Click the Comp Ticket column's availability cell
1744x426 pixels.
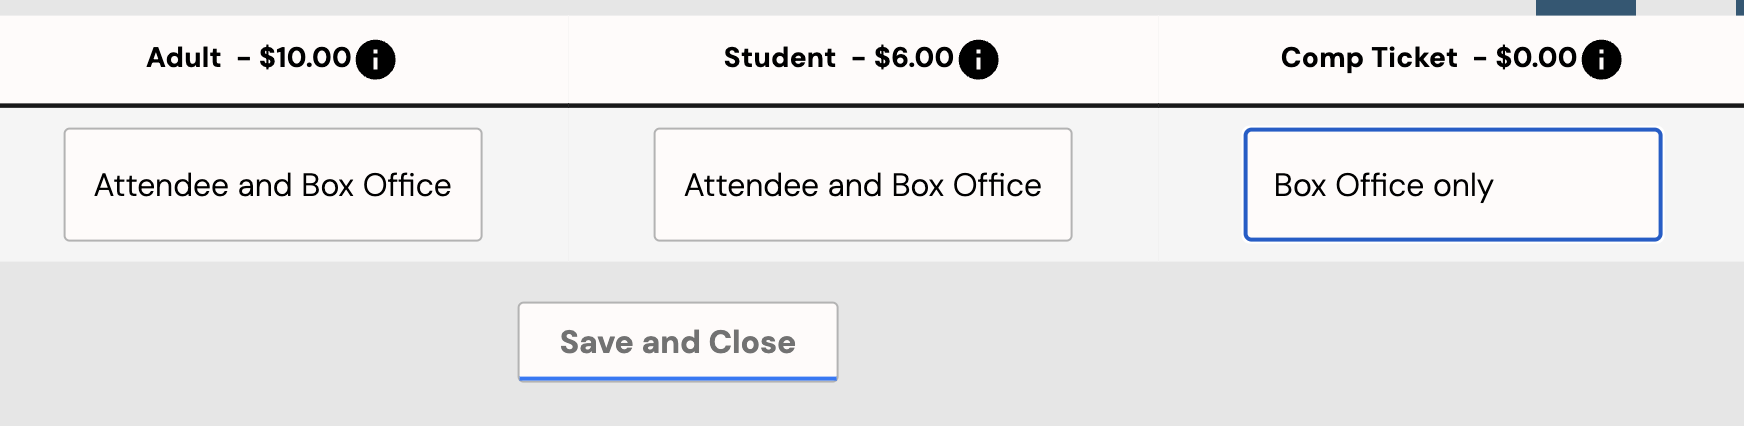point(1451,184)
